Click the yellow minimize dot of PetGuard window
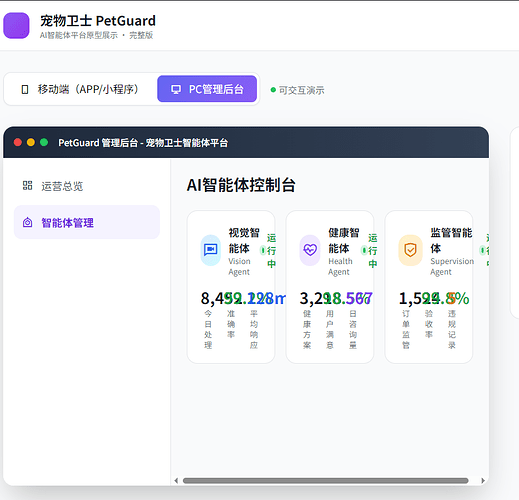Image resolution: width=519 pixels, height=500 pixels. click(31, 142)
